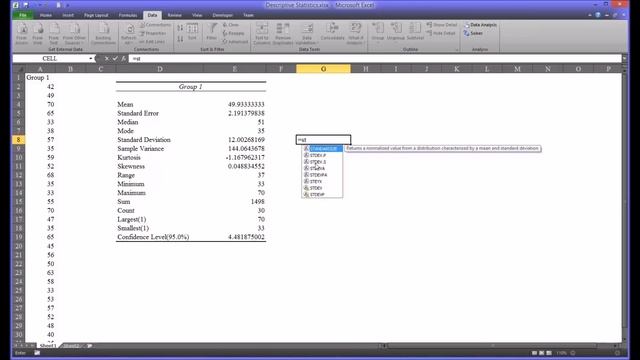Open the Ungroup outline dropdown
The width and height of the screenshot is (640, 360).
tap(396, 33)
